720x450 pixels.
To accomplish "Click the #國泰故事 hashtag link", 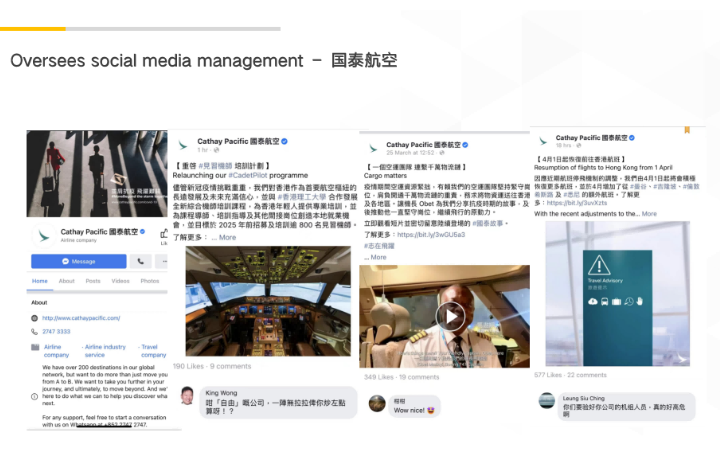I will tap(488, 224).
